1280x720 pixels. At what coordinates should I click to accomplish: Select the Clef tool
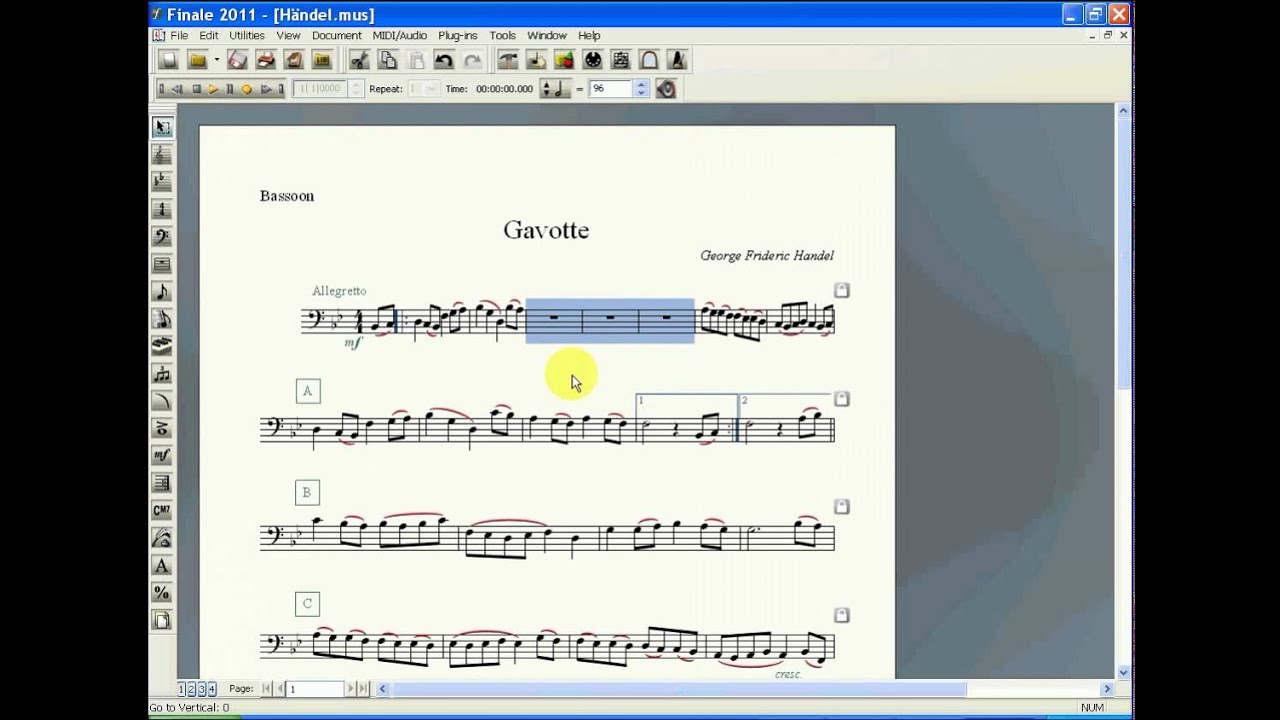(162, 237)
